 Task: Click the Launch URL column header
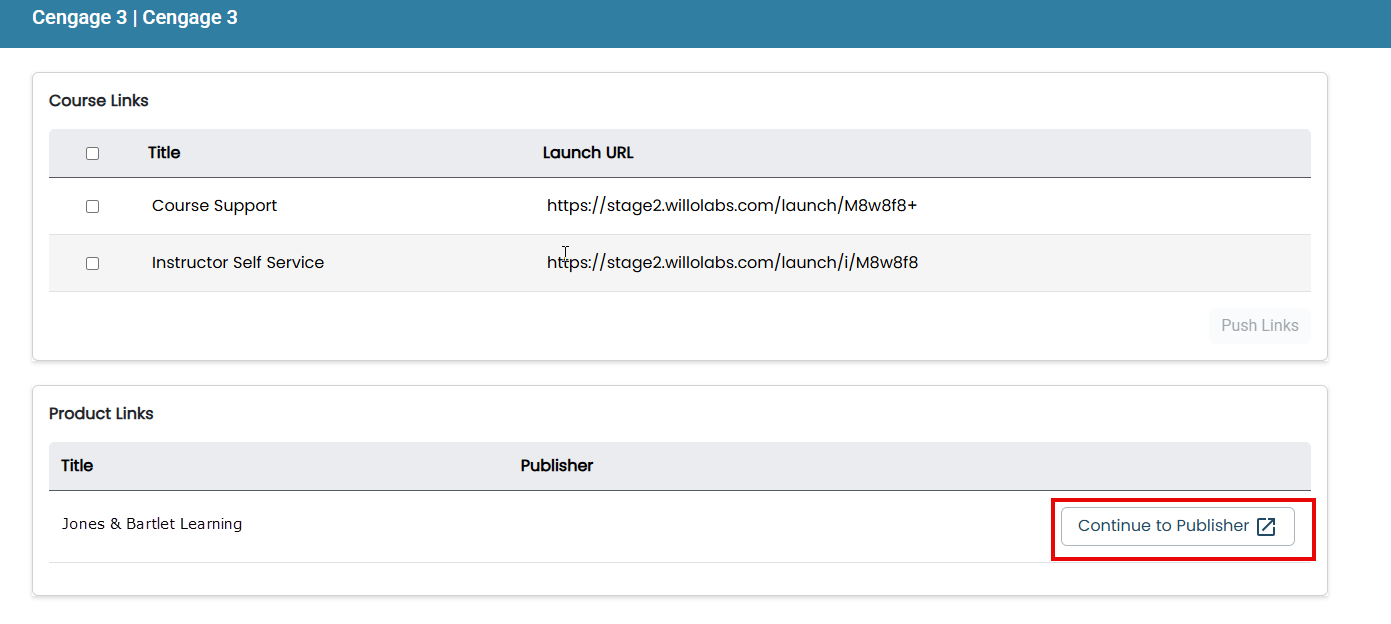pos(588,153)
